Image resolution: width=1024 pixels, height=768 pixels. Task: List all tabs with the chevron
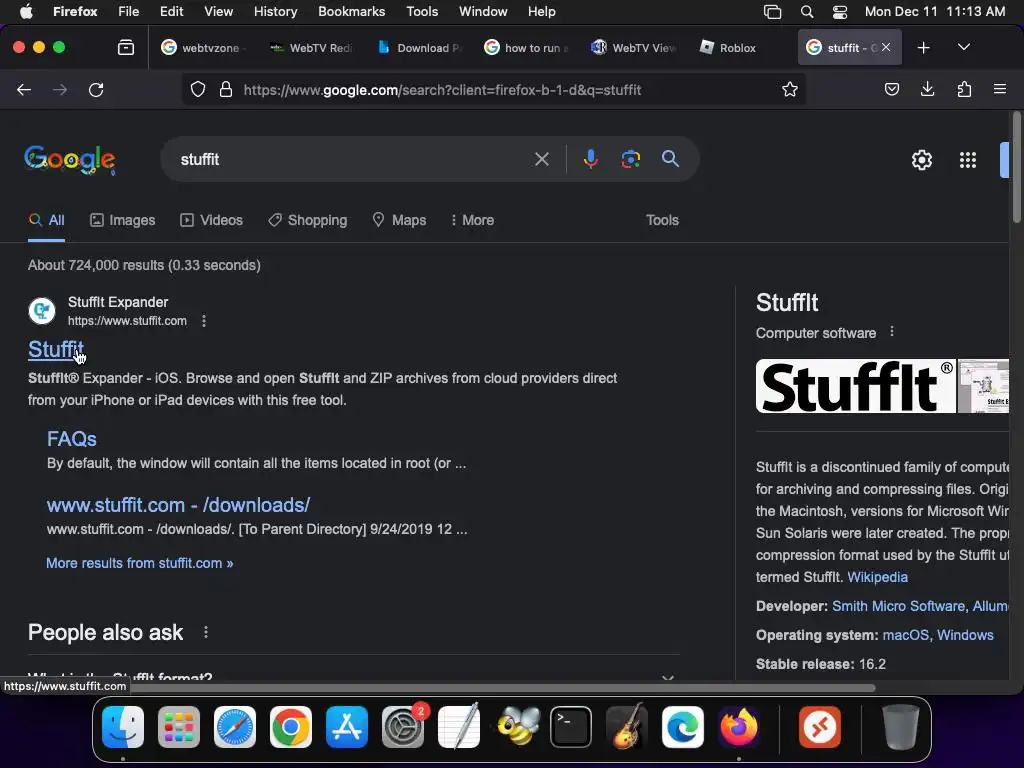963,47
